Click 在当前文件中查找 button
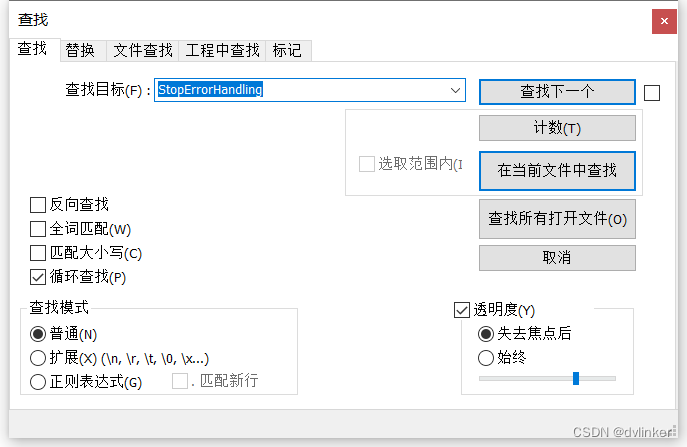 (557, 170)
